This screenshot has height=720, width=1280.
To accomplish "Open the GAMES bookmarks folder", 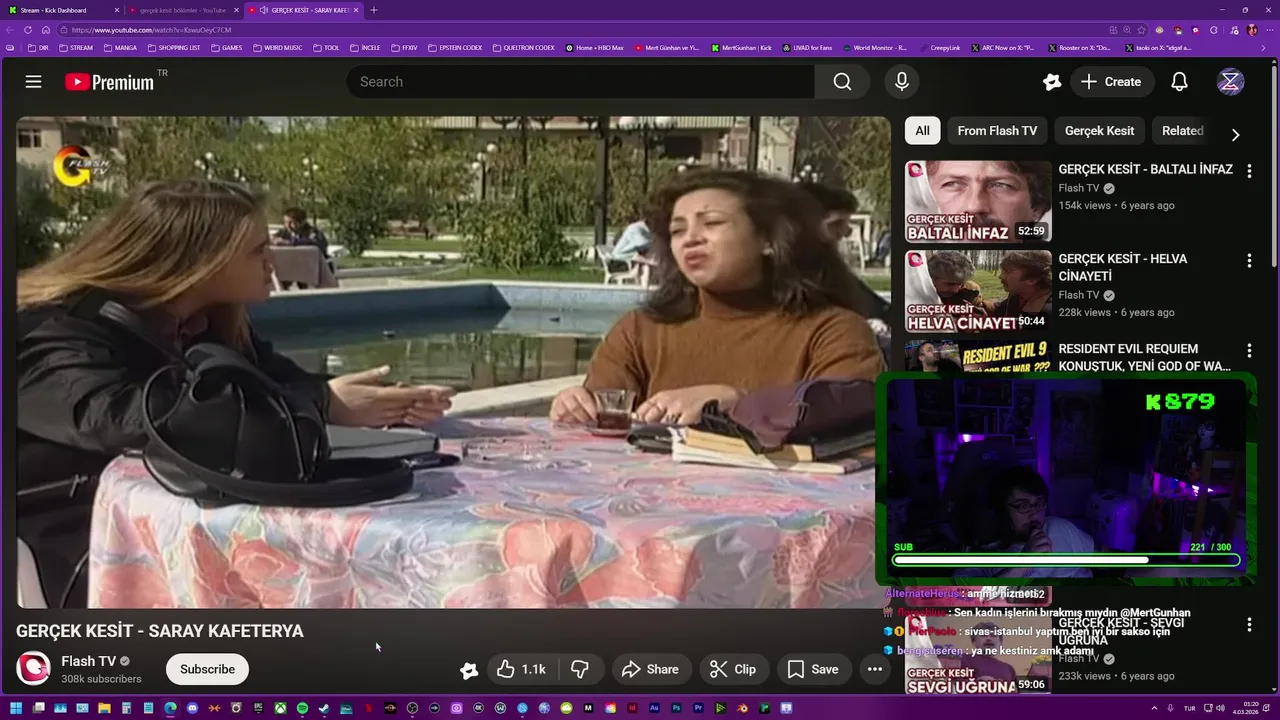I will click(x=226, y=47).
